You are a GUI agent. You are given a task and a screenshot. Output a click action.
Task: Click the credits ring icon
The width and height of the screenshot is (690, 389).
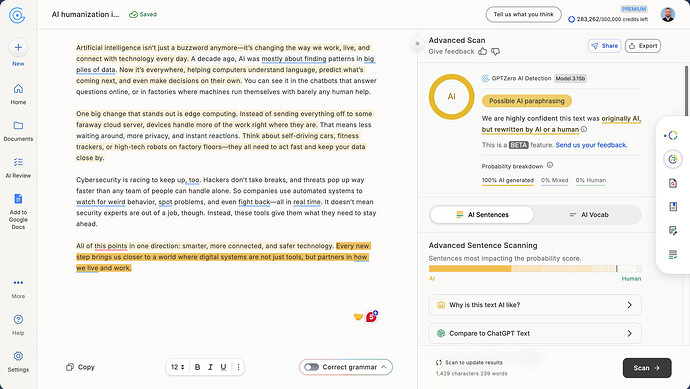[571, 19]
